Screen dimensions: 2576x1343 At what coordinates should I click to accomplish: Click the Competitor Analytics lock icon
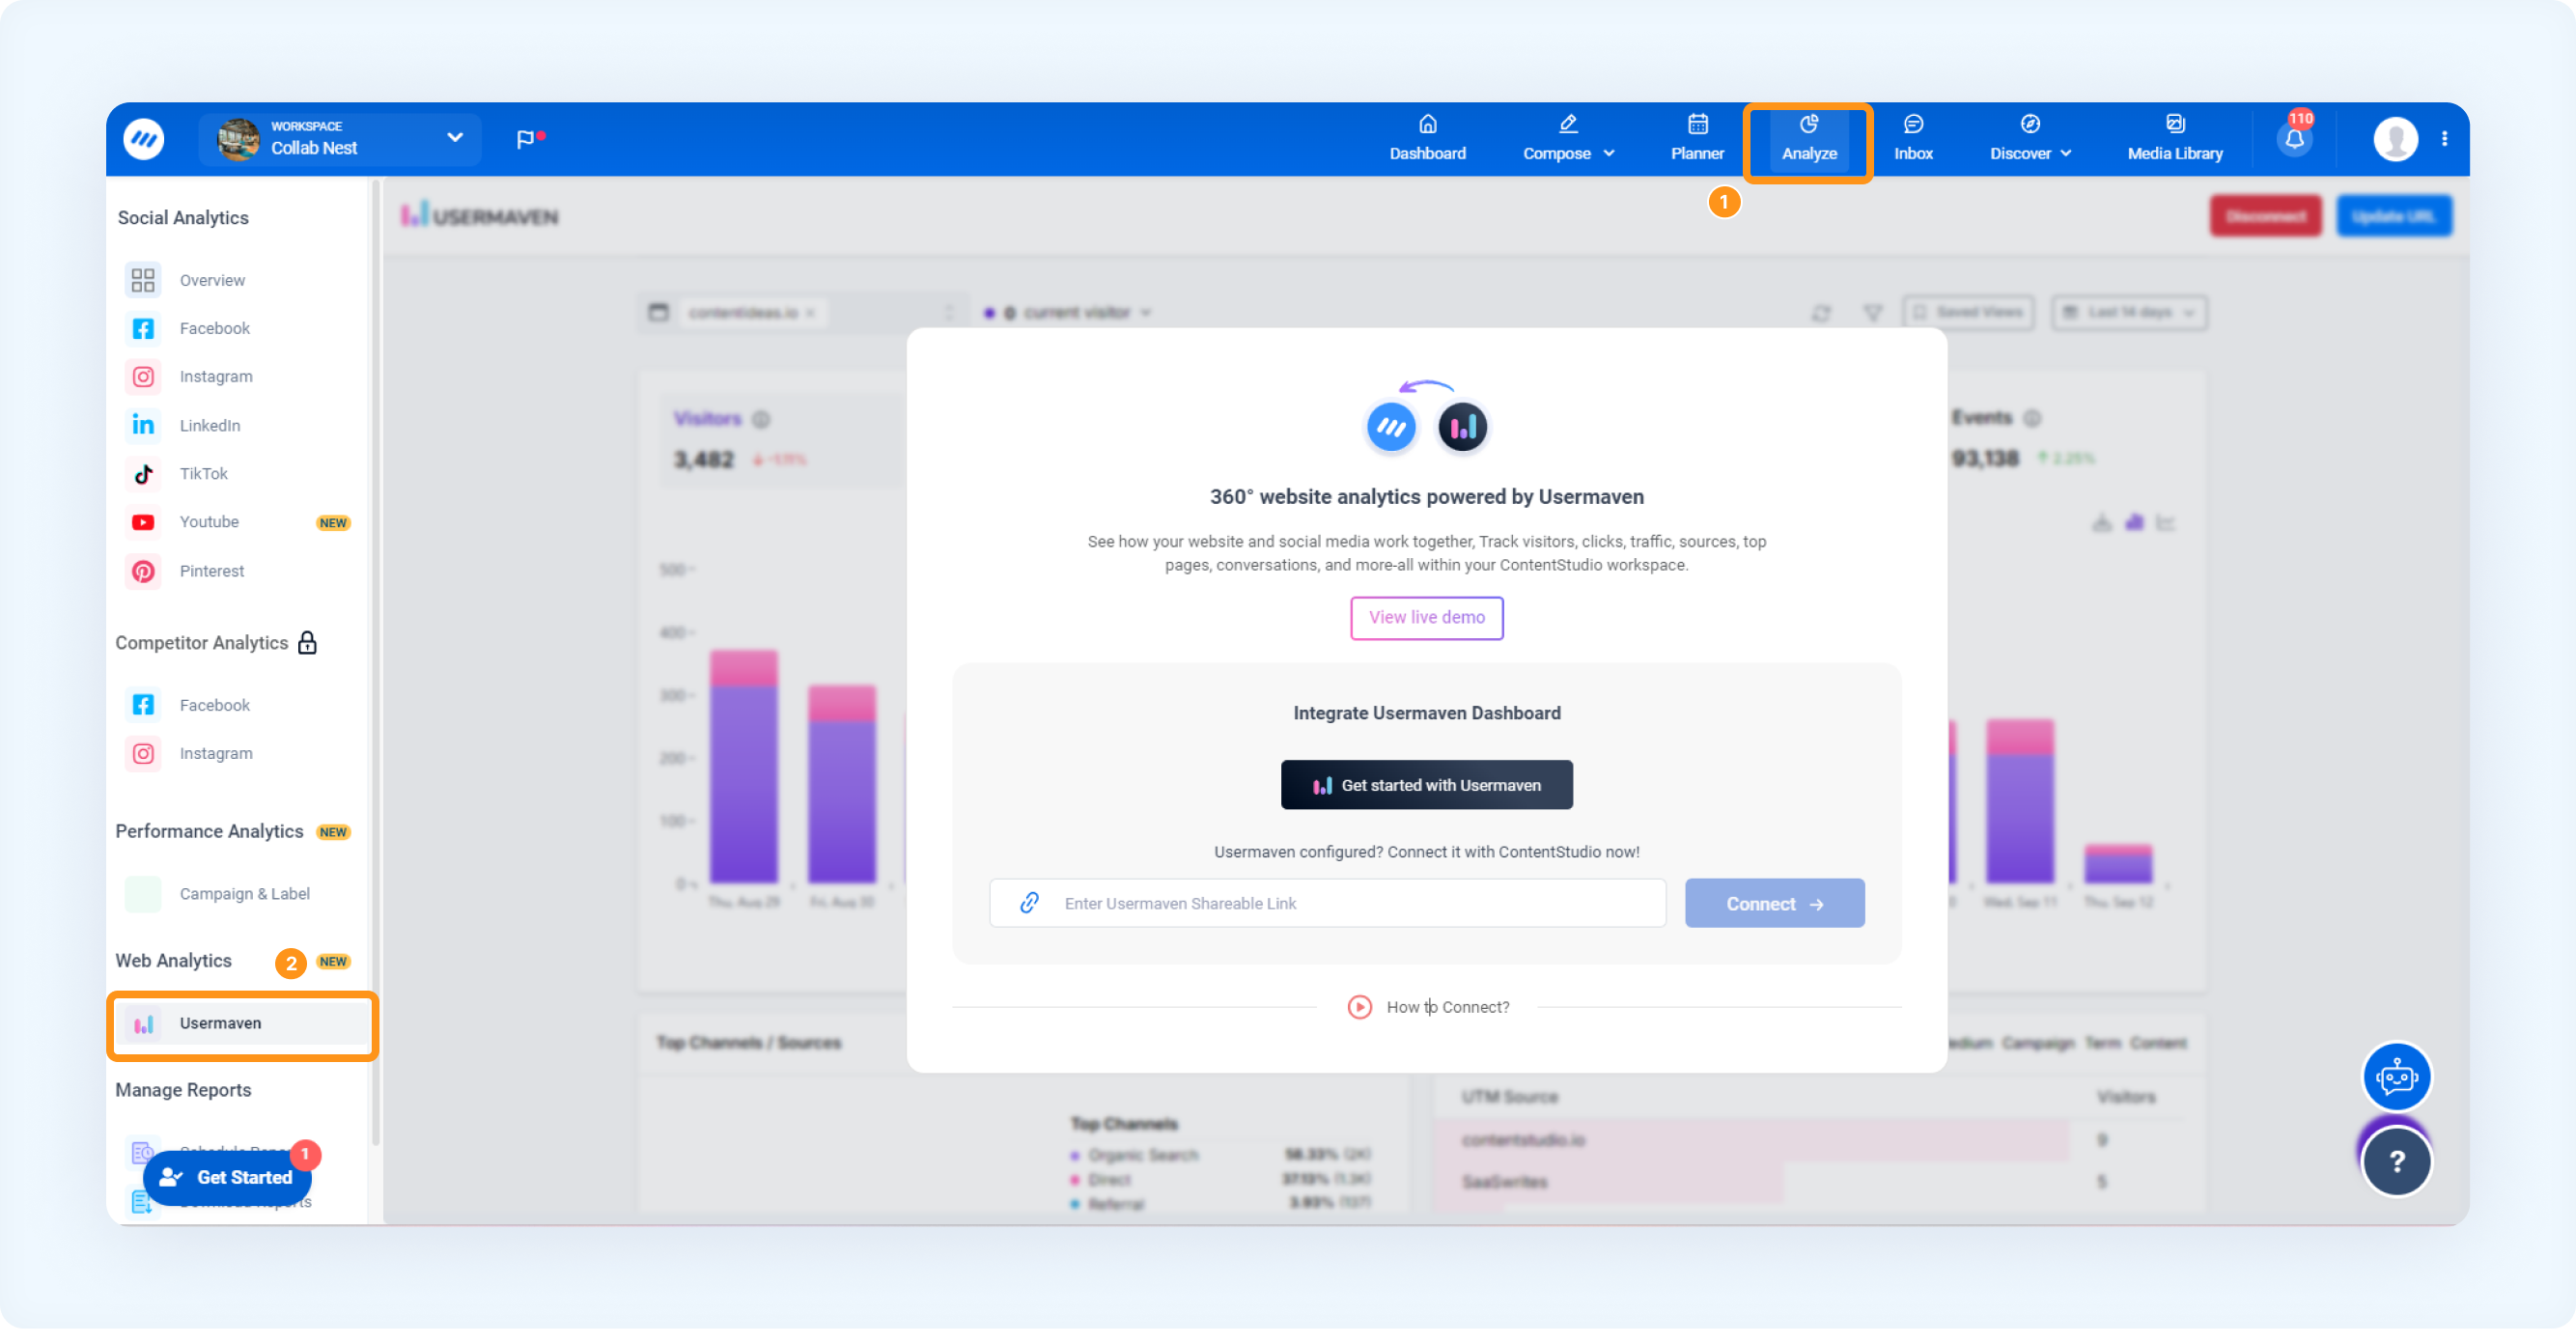pyautogui.click(x=307, y=643)
